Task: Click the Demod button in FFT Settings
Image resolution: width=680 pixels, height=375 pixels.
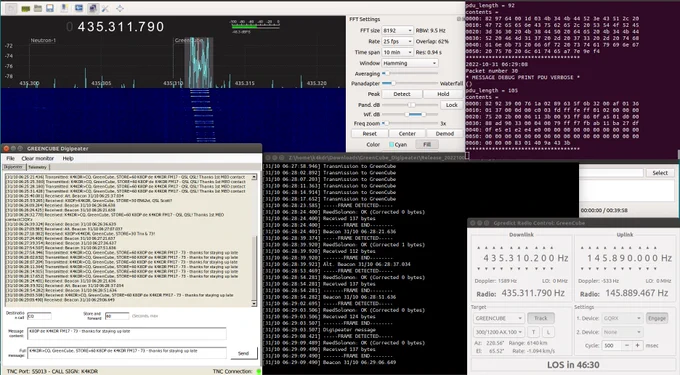Action: pos(445,134)
